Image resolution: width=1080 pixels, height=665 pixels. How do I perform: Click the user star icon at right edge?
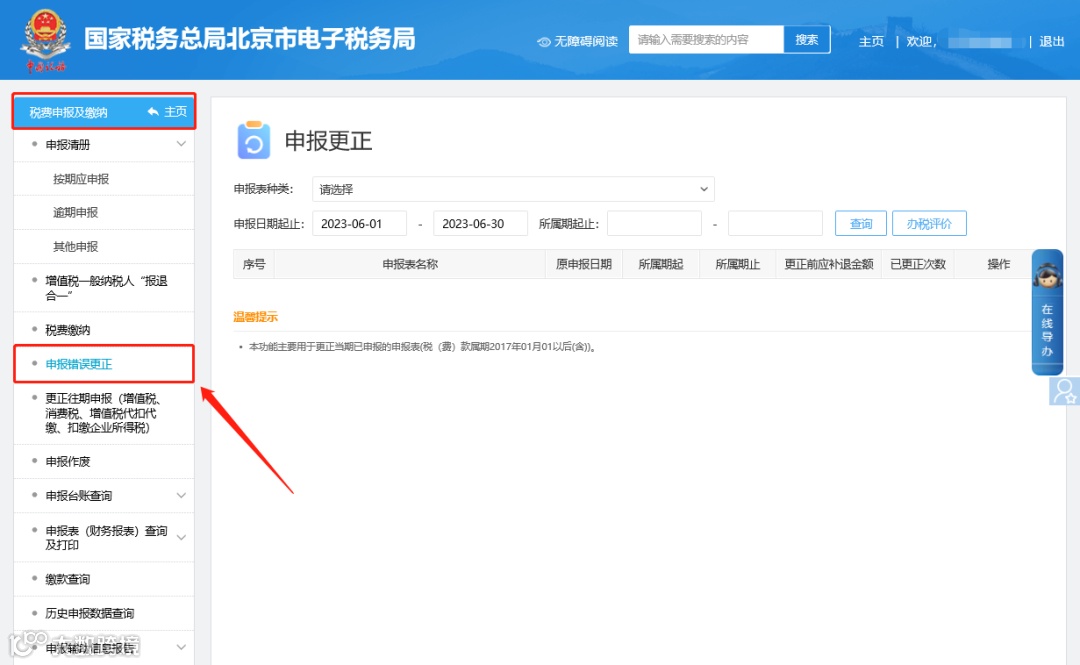(1064, 391)
